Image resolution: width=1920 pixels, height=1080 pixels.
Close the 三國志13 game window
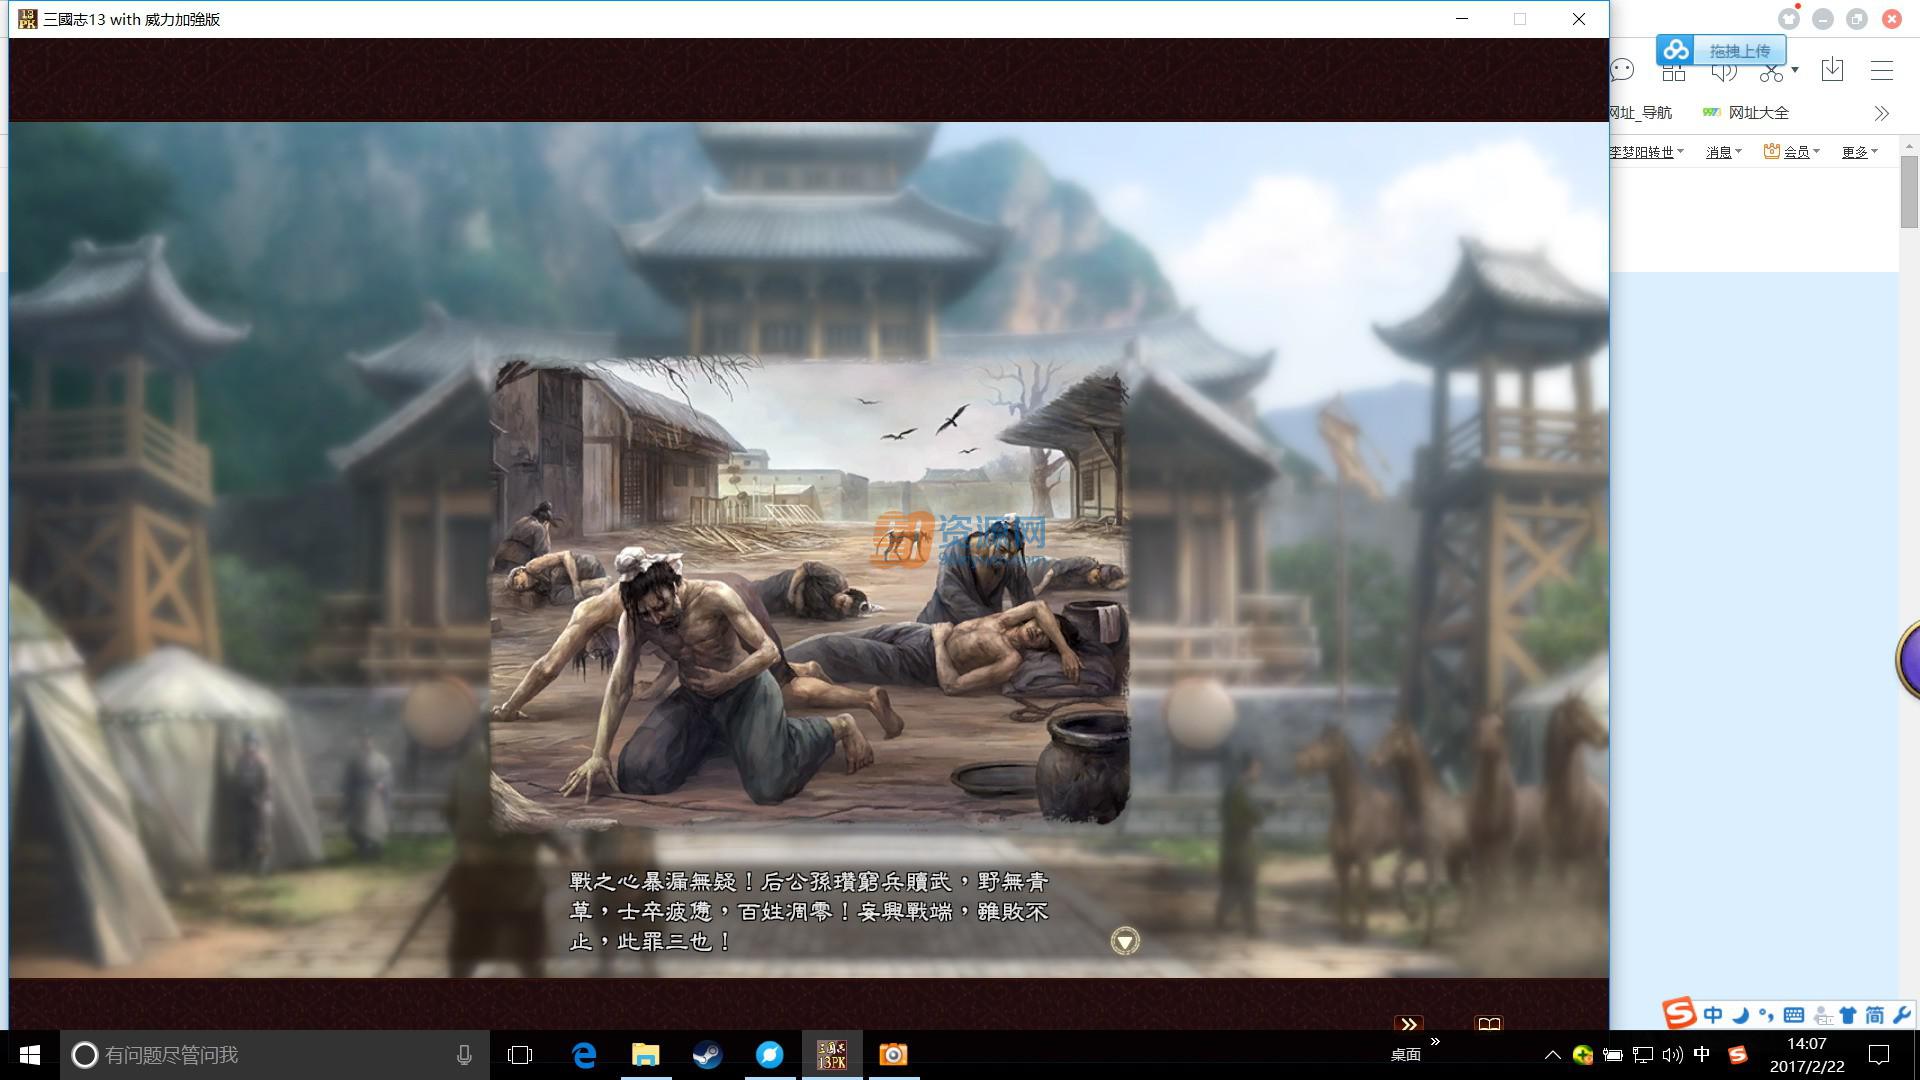tap(1579, 19)
